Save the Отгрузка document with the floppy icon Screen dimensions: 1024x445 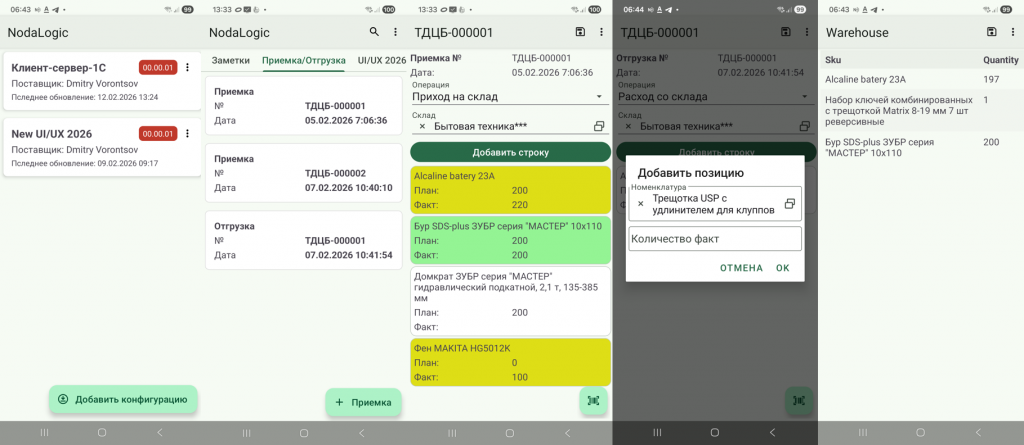click(786, 32)
